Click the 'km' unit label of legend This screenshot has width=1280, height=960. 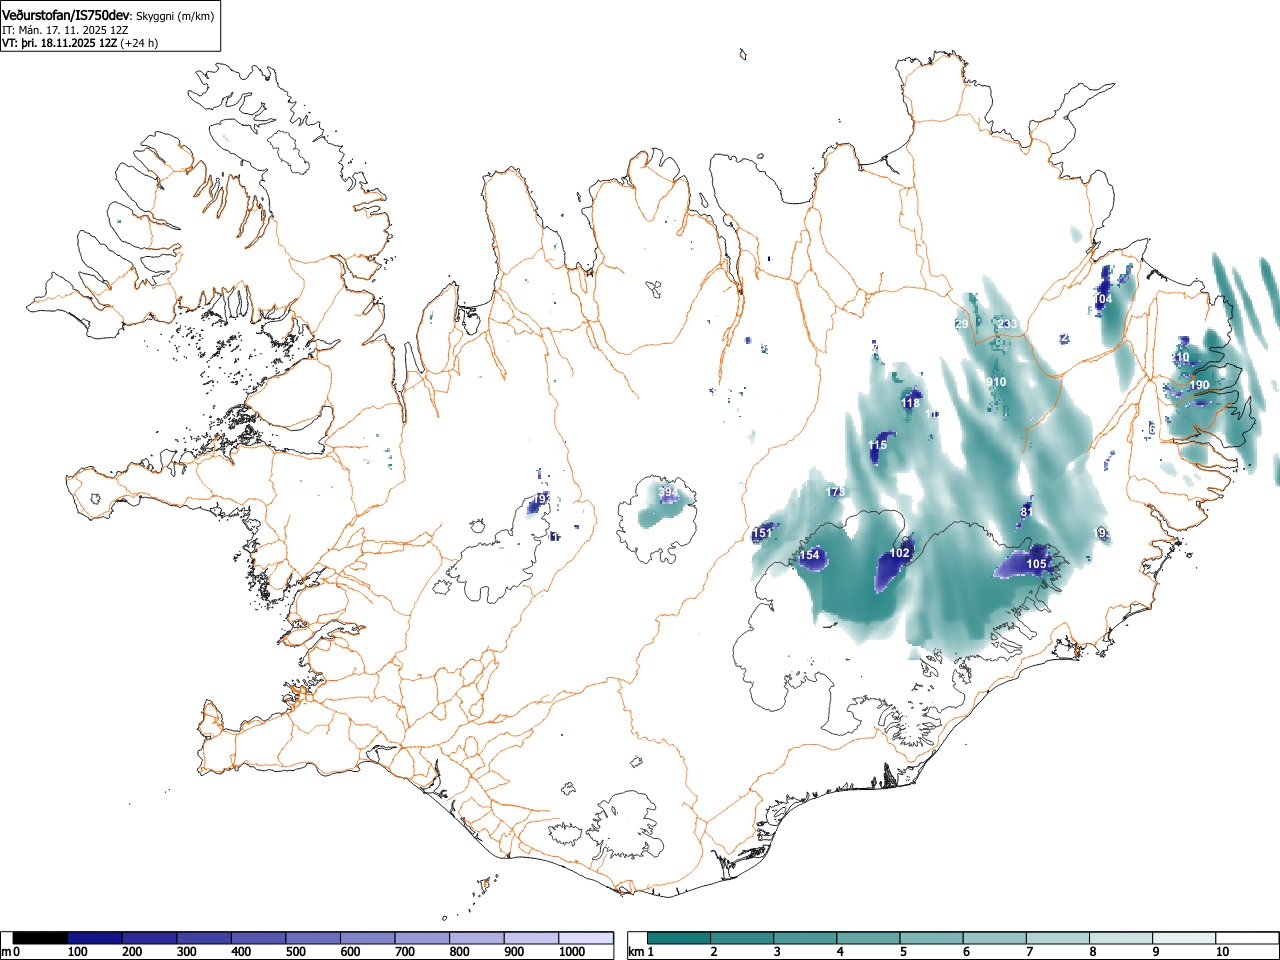tap(636, 952)
